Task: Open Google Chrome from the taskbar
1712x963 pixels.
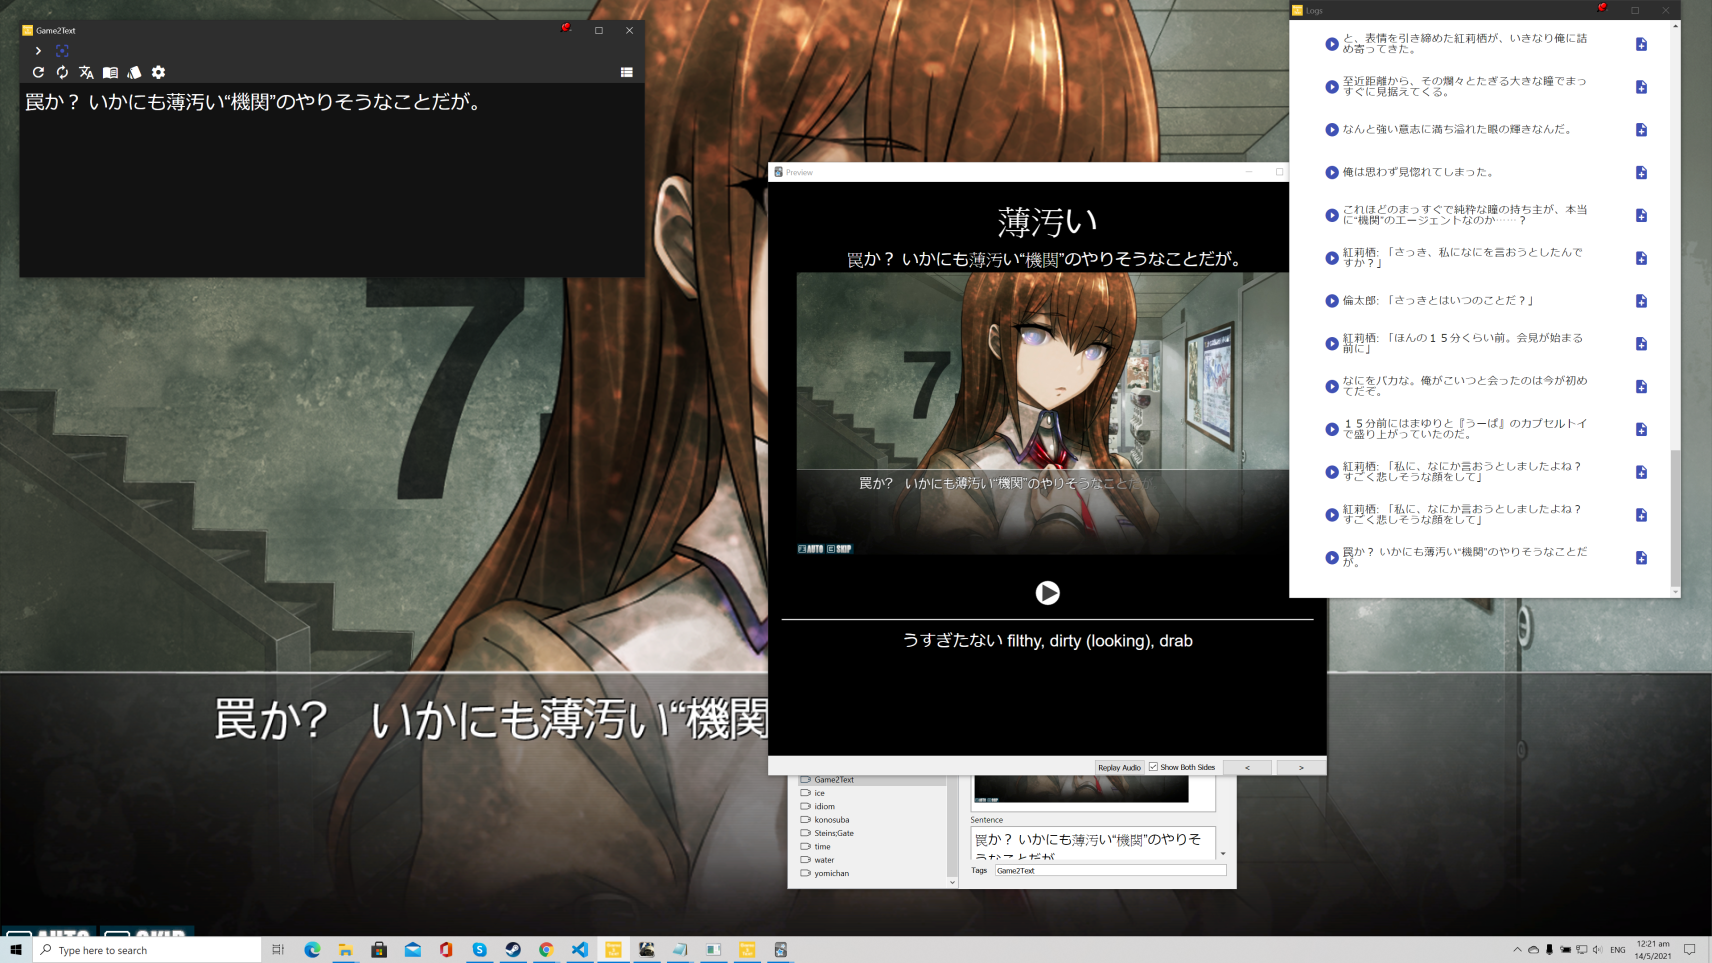Action: (x=546, y=949)
